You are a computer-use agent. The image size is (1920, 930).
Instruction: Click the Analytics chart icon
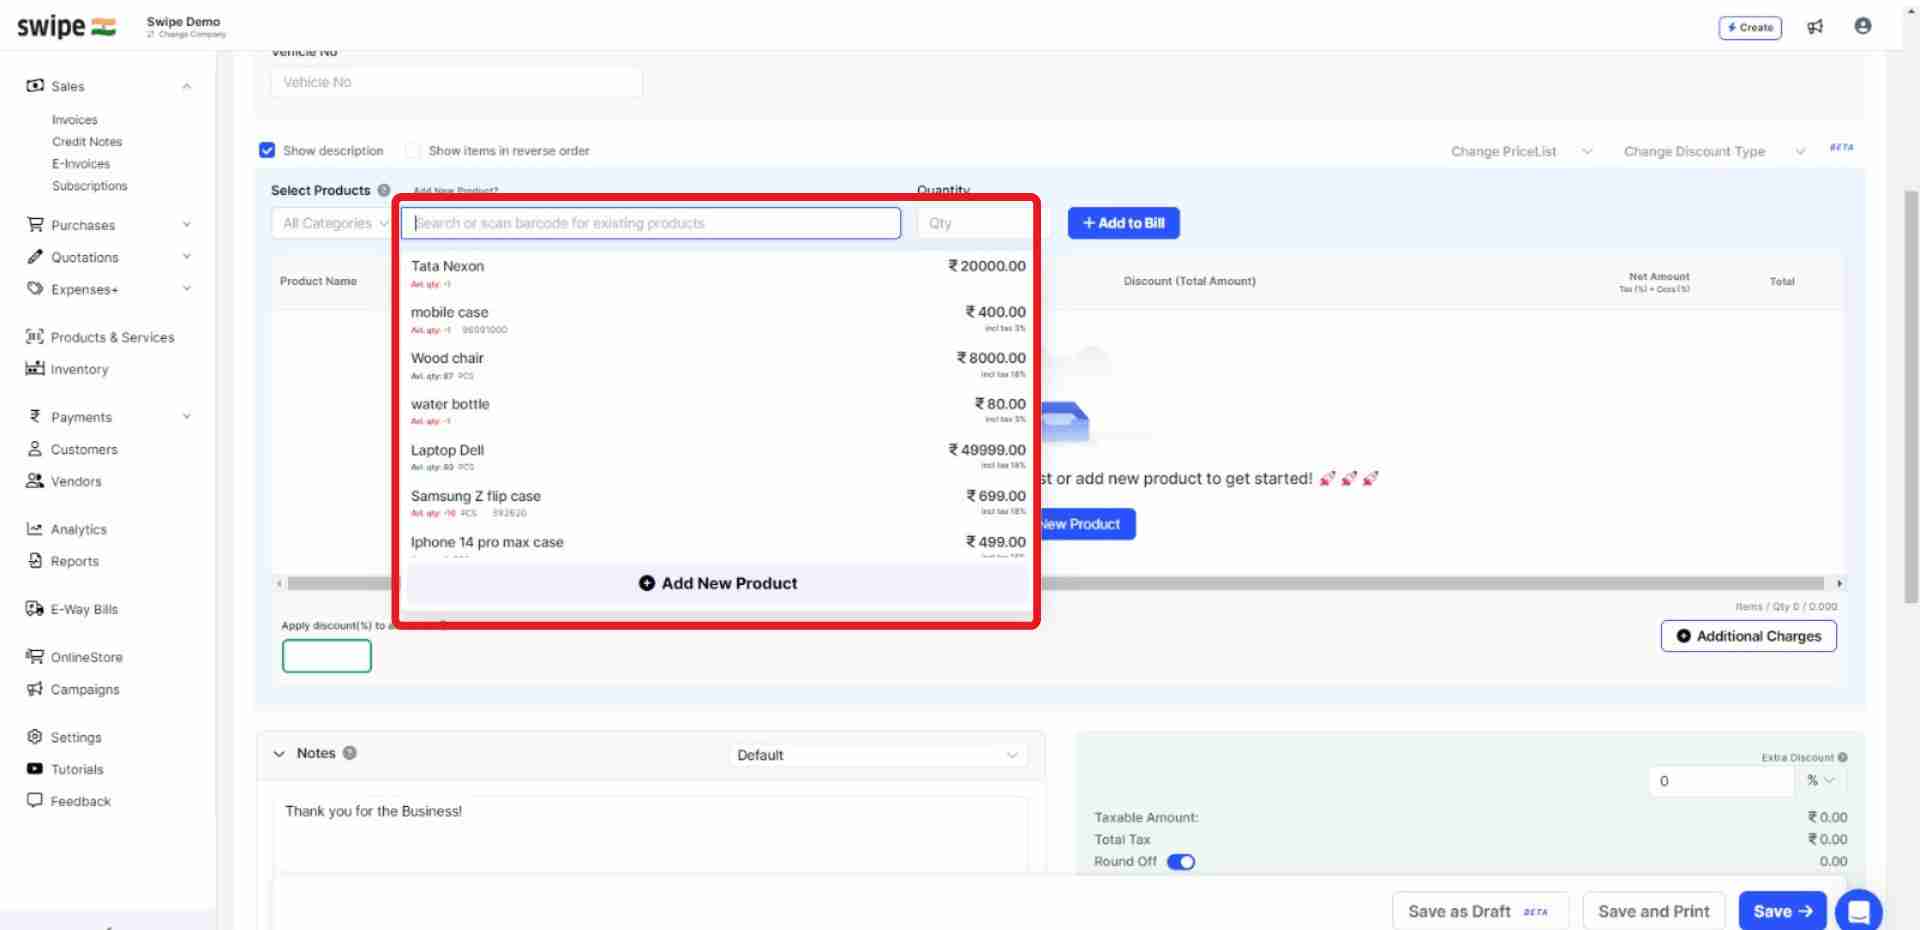click(x=35, y=529)
